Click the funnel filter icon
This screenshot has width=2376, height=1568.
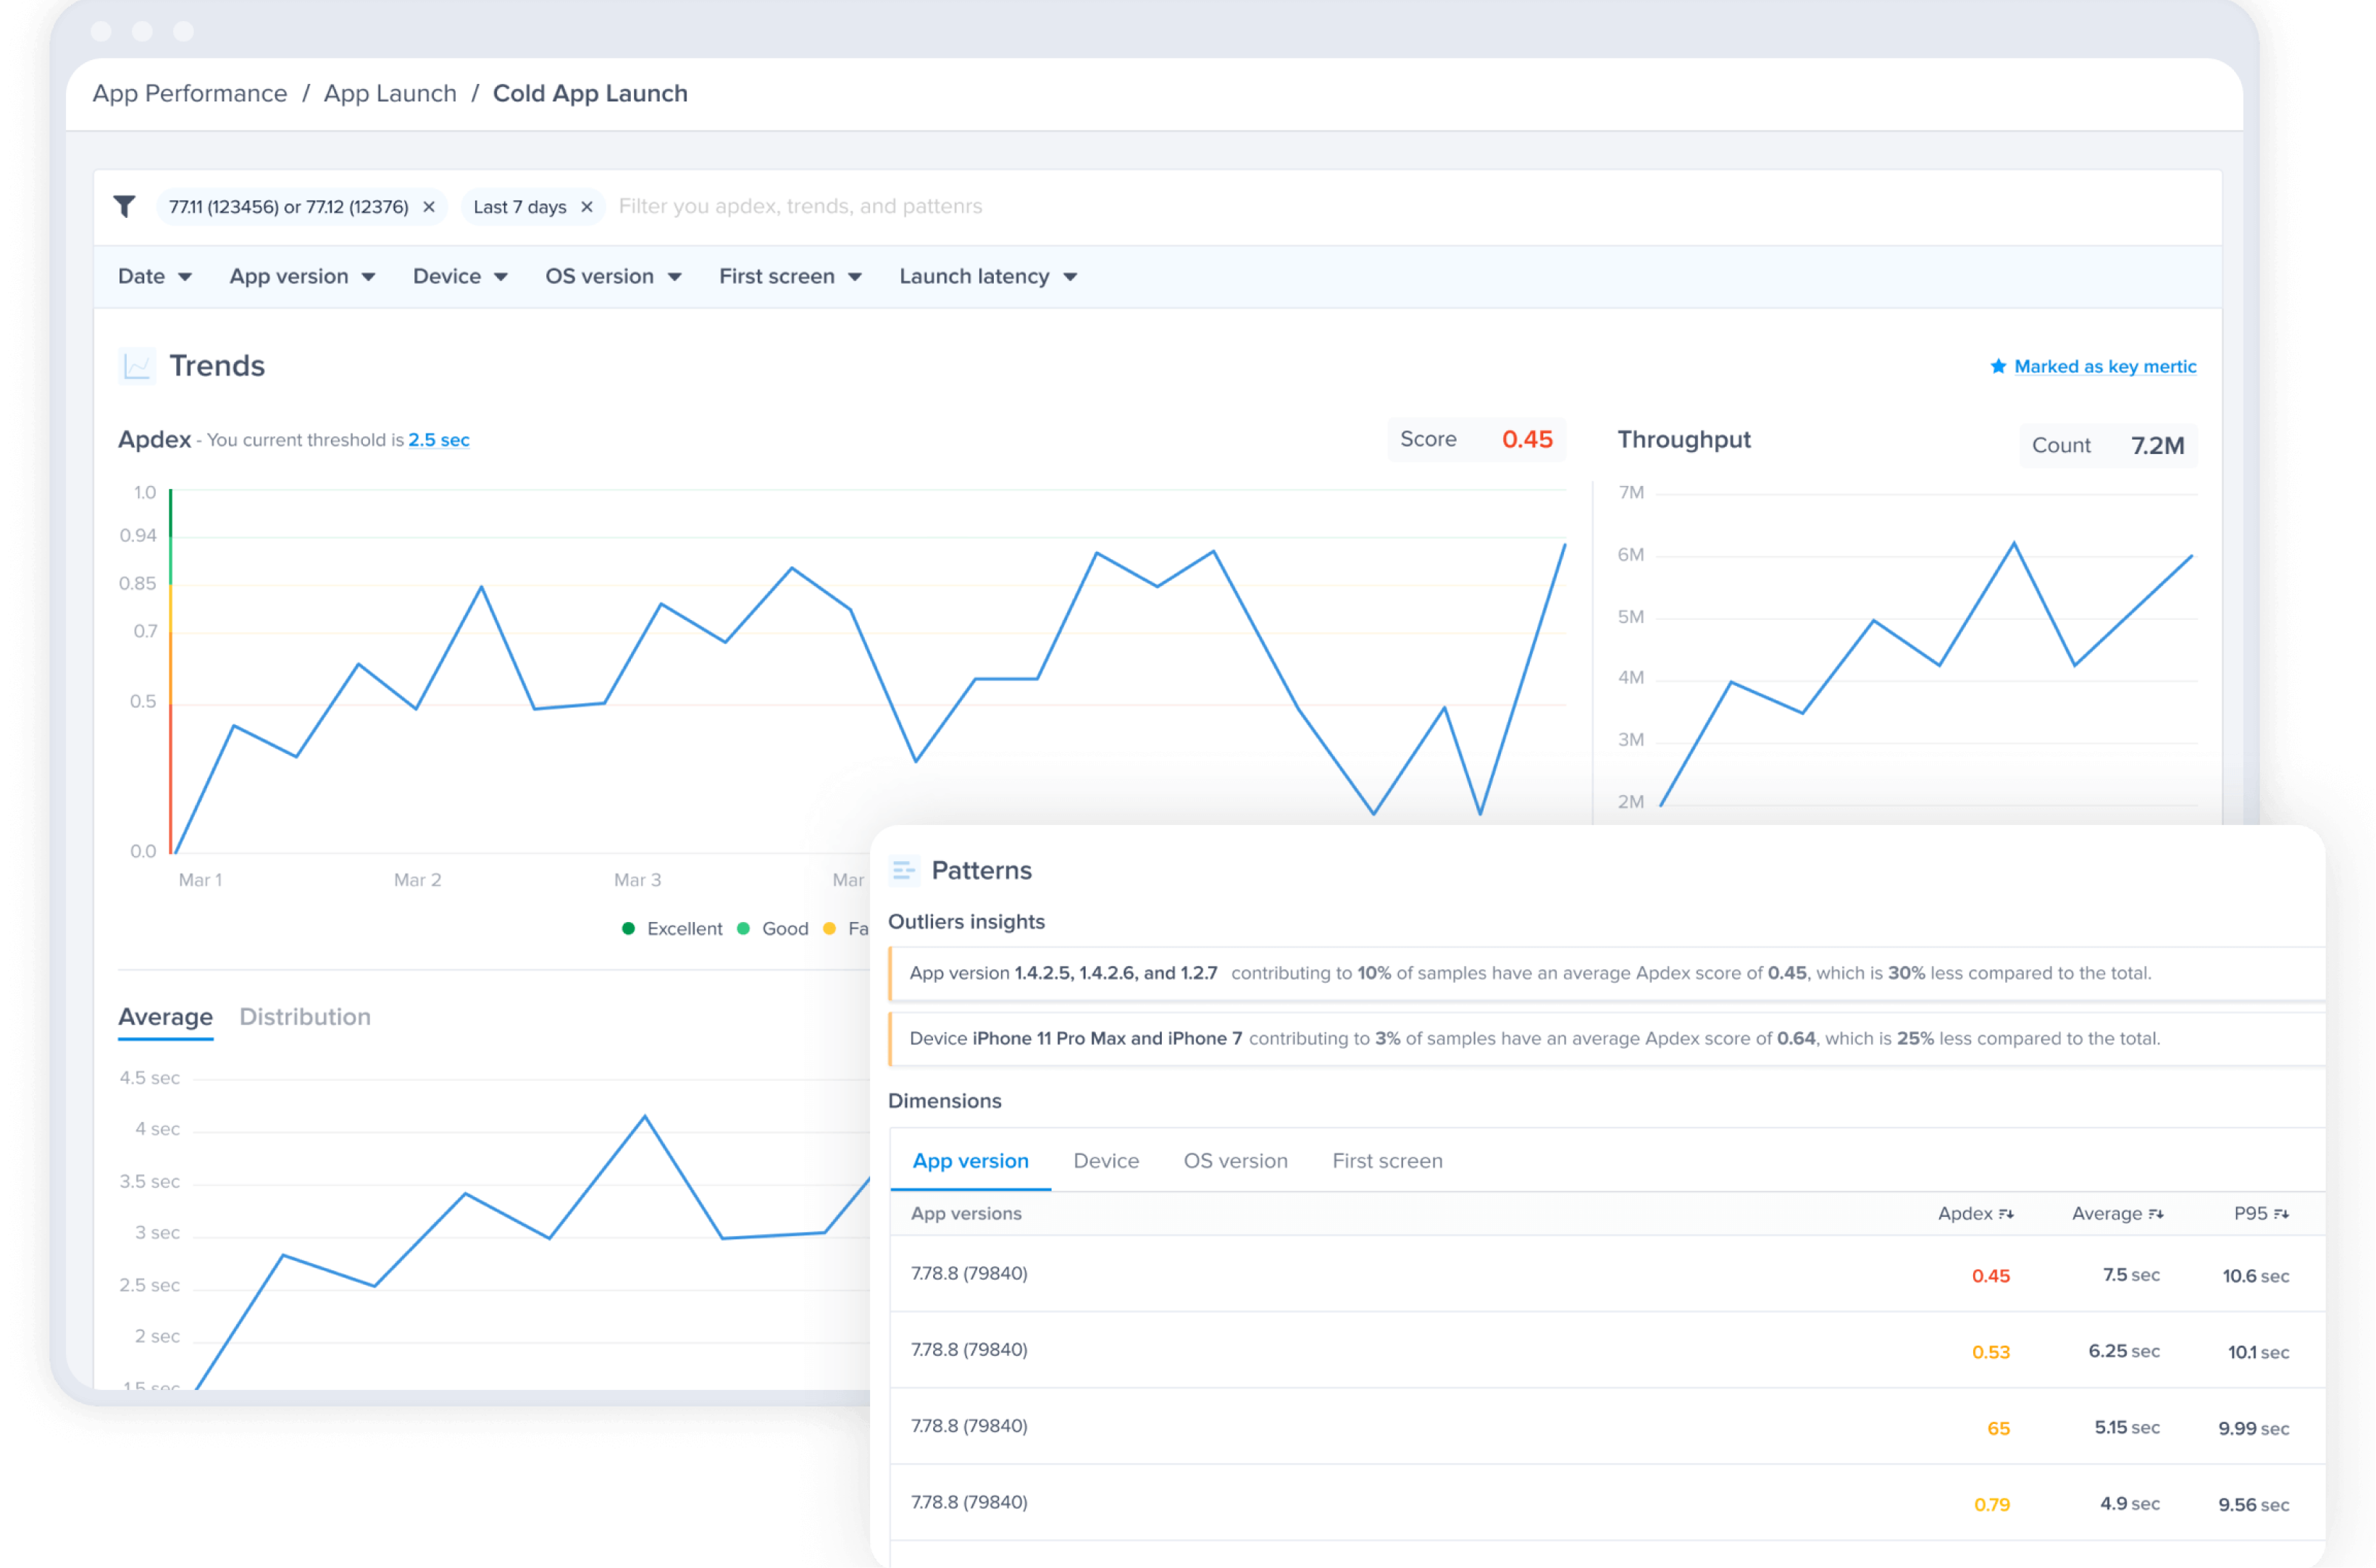(x=124, y=206)
